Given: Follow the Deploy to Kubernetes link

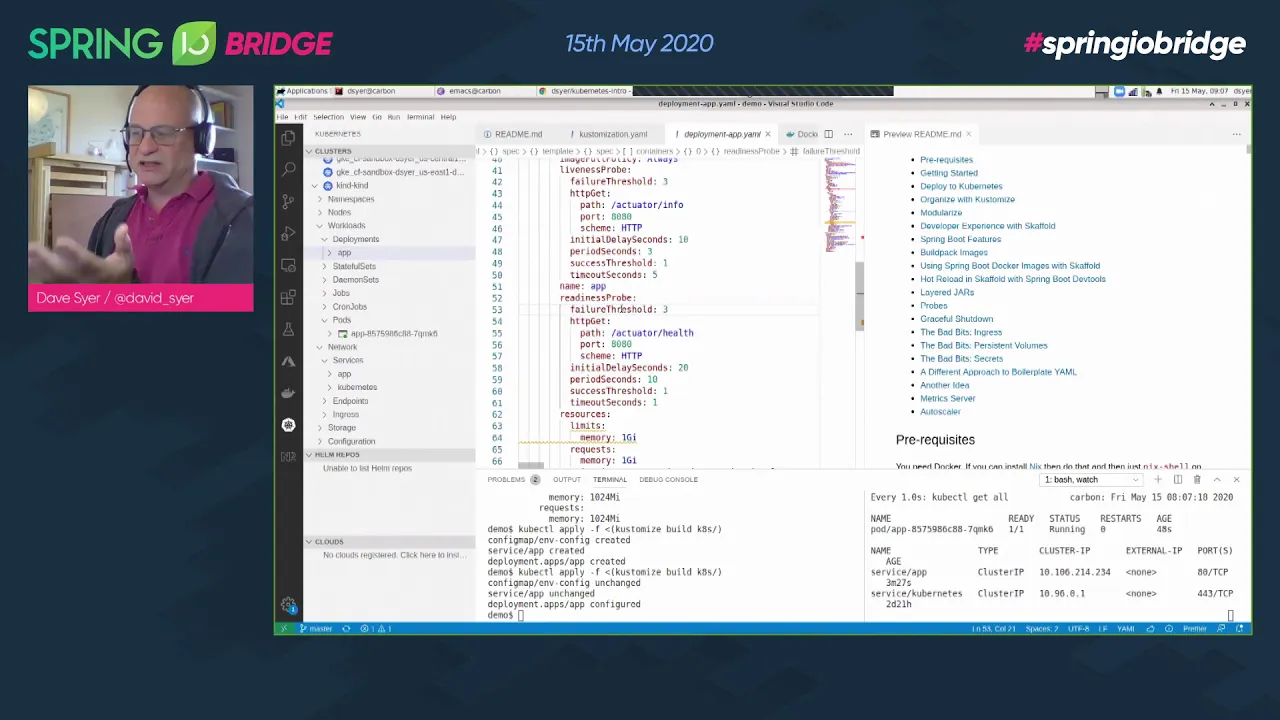Looking at the screenshot, I should pyautogui.click(x=961, y=186).
